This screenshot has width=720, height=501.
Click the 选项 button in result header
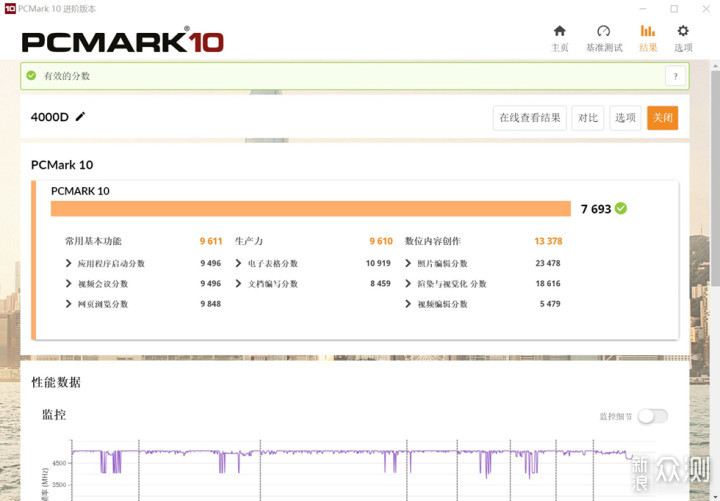pos(625,118)
